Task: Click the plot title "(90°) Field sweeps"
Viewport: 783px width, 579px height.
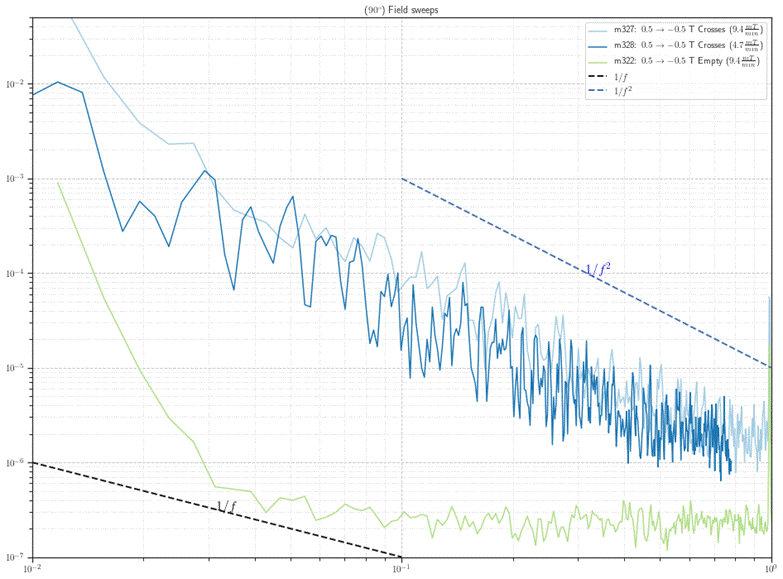Action: point(400,9)
